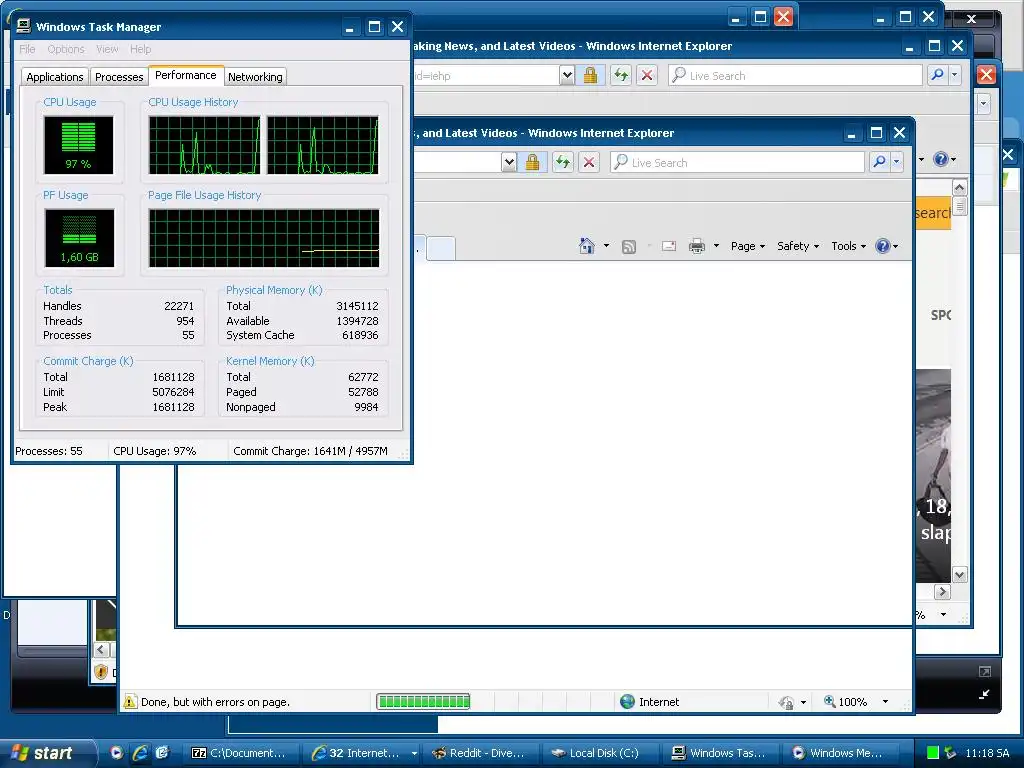Viewport: 1024px width, 768px height.
Task: Click the yellow warning icon in the IE status bar
Action: click(129, 701)
